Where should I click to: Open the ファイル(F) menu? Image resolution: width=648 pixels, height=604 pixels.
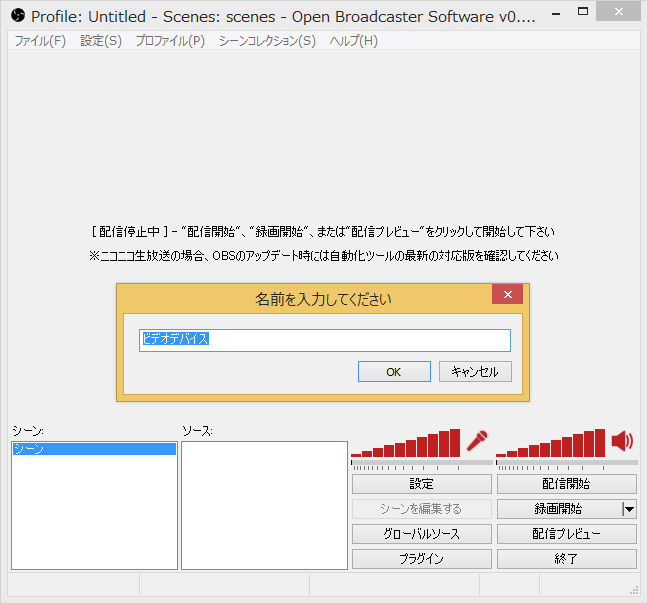[x=40, y=41]
